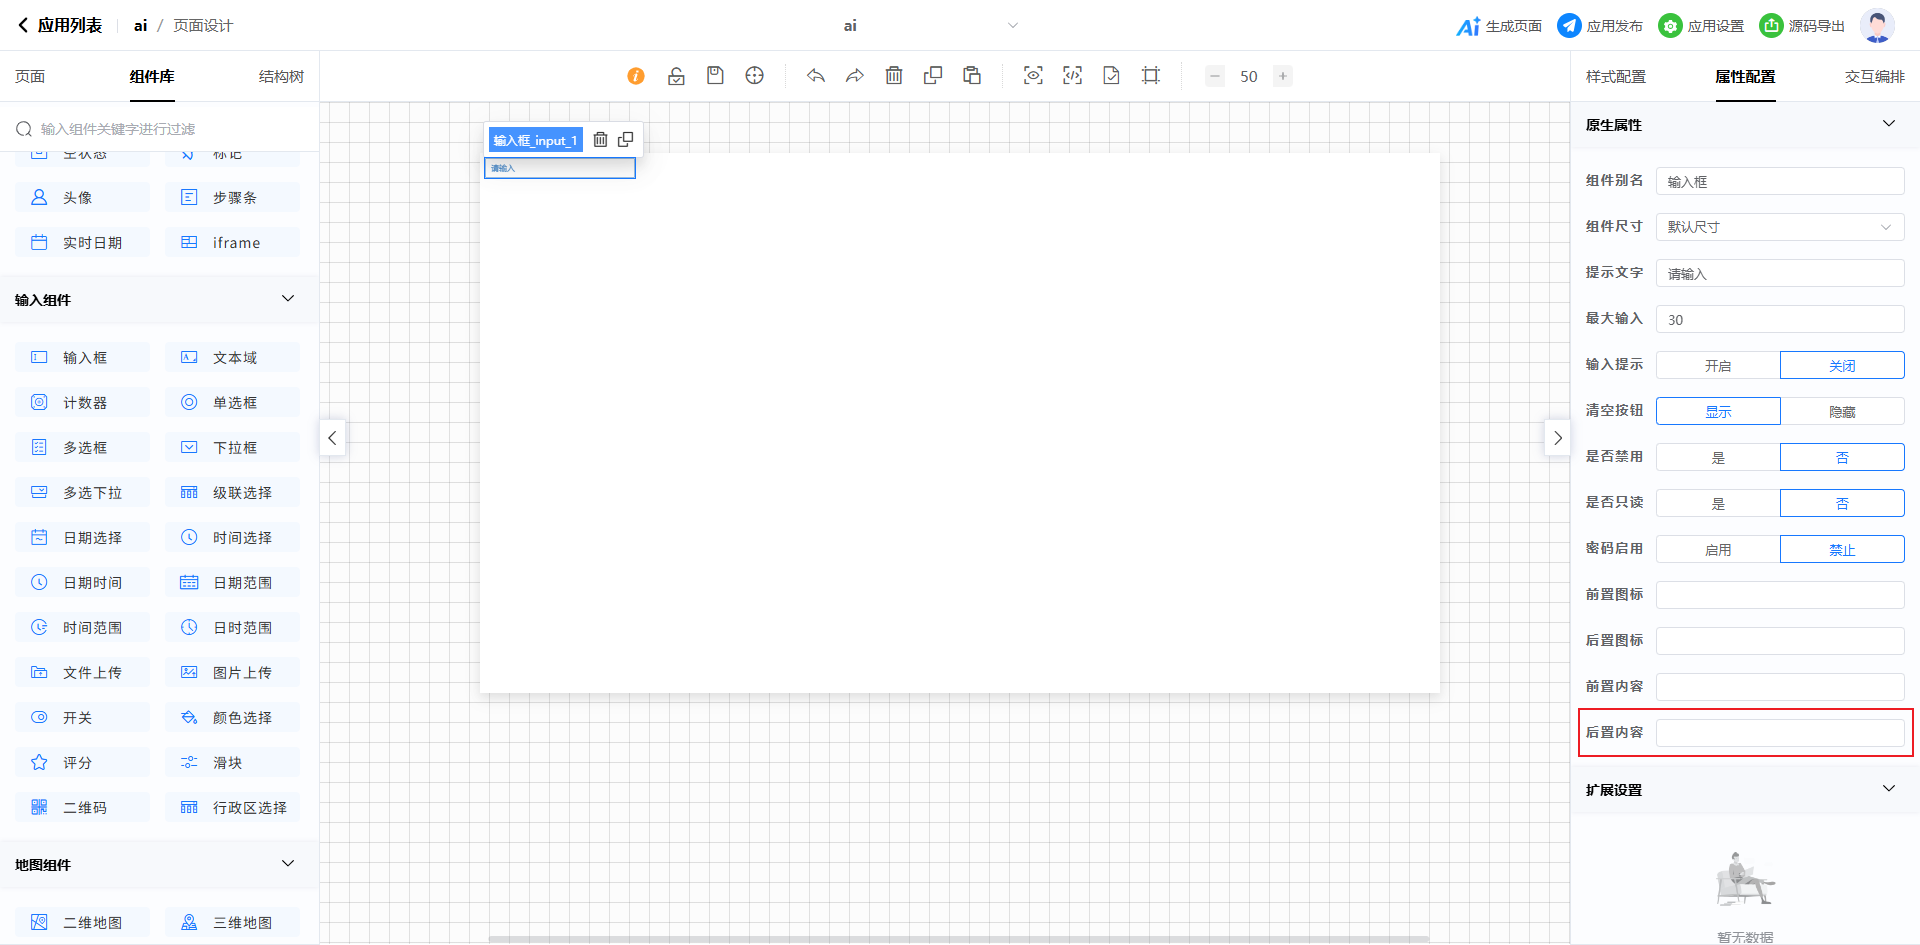The width and height of the screenshot is (1920, 945).
Task: Click the 后置内容 input field
Action: click(1779, 733)
